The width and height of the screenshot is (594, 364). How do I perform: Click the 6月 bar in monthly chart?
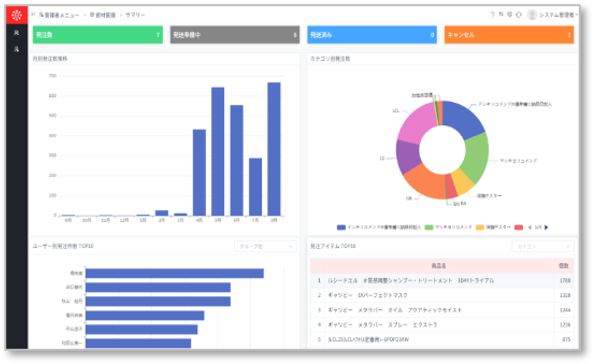pyautogui.click(x=236, y=160)
